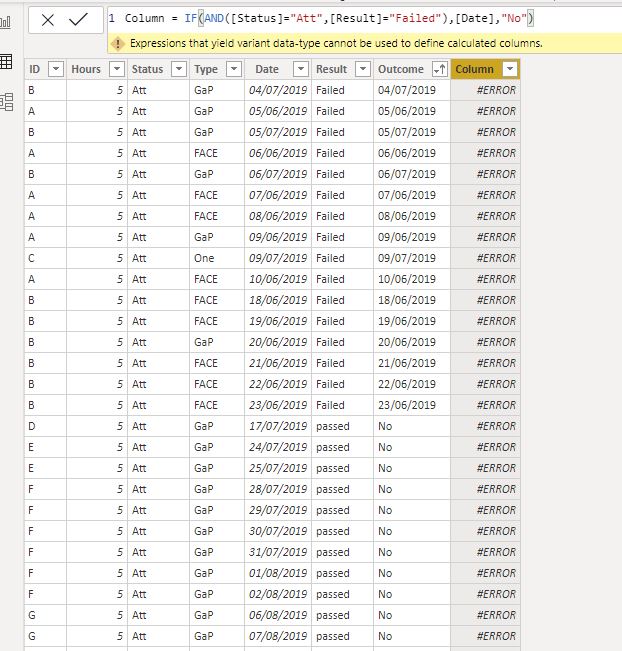Click the warning icon in the error bar

[x=118, y=43]
